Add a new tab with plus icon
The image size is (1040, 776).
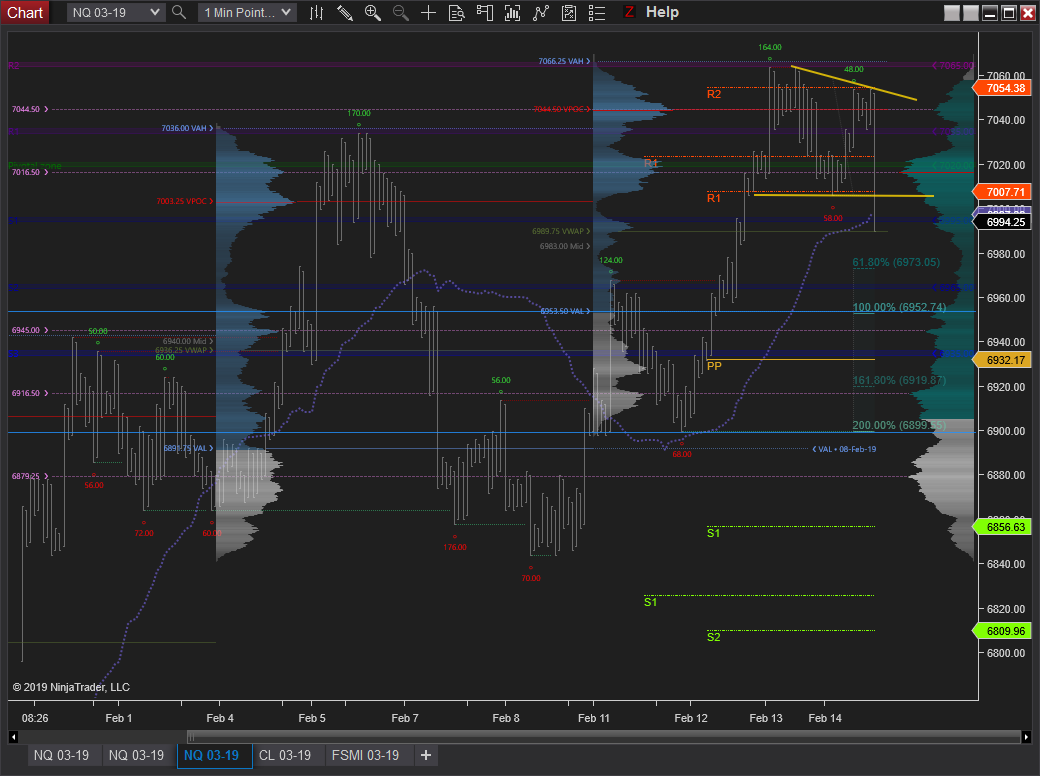[x=426, y=755]
